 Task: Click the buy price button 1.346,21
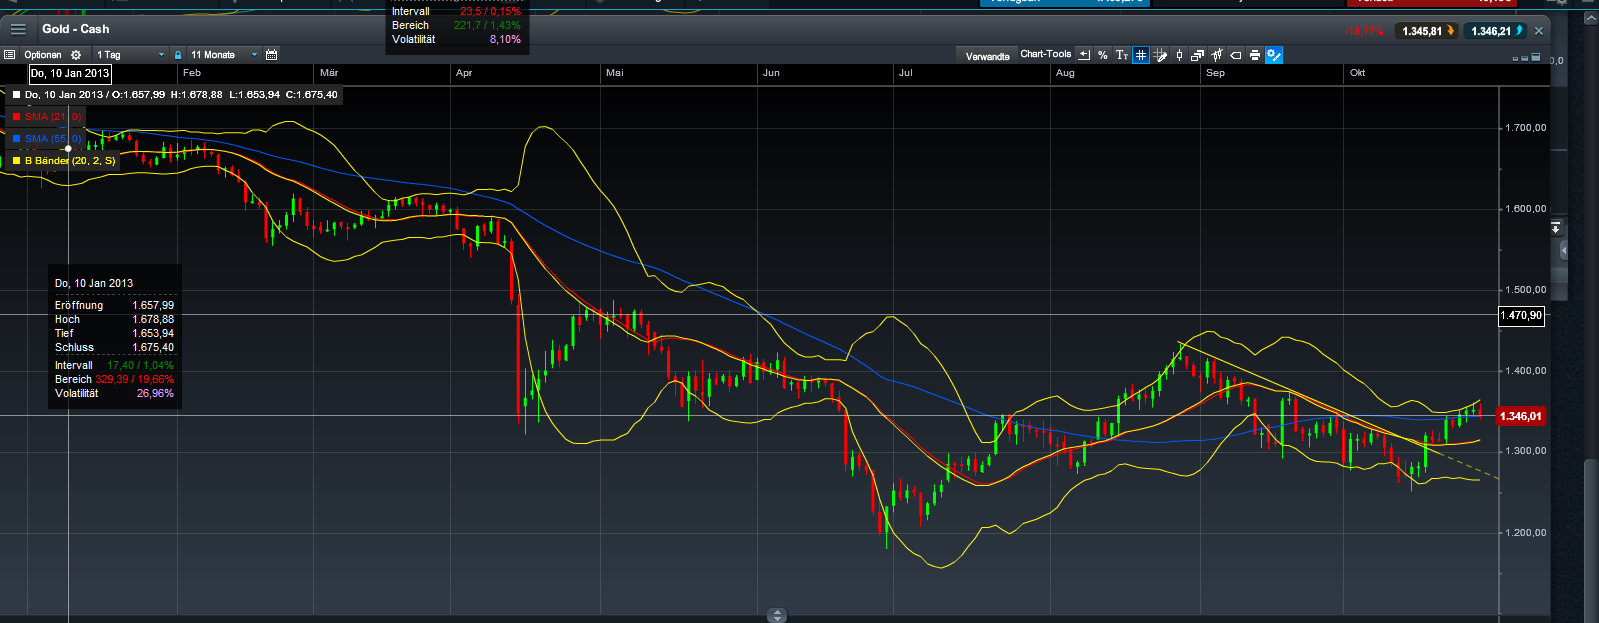(1496, 31)
